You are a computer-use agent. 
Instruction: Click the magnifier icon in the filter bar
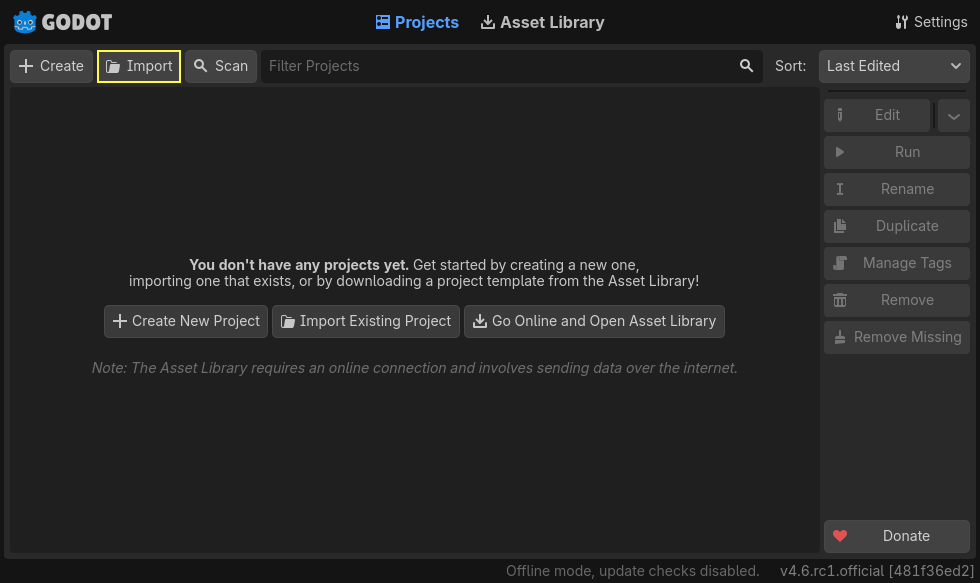(746, 65)
